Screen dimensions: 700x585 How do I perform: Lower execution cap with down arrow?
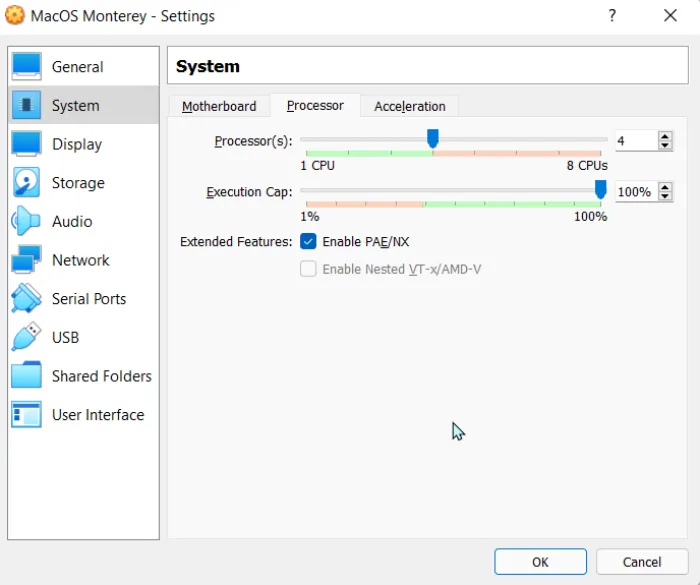[x=666, y=197]
